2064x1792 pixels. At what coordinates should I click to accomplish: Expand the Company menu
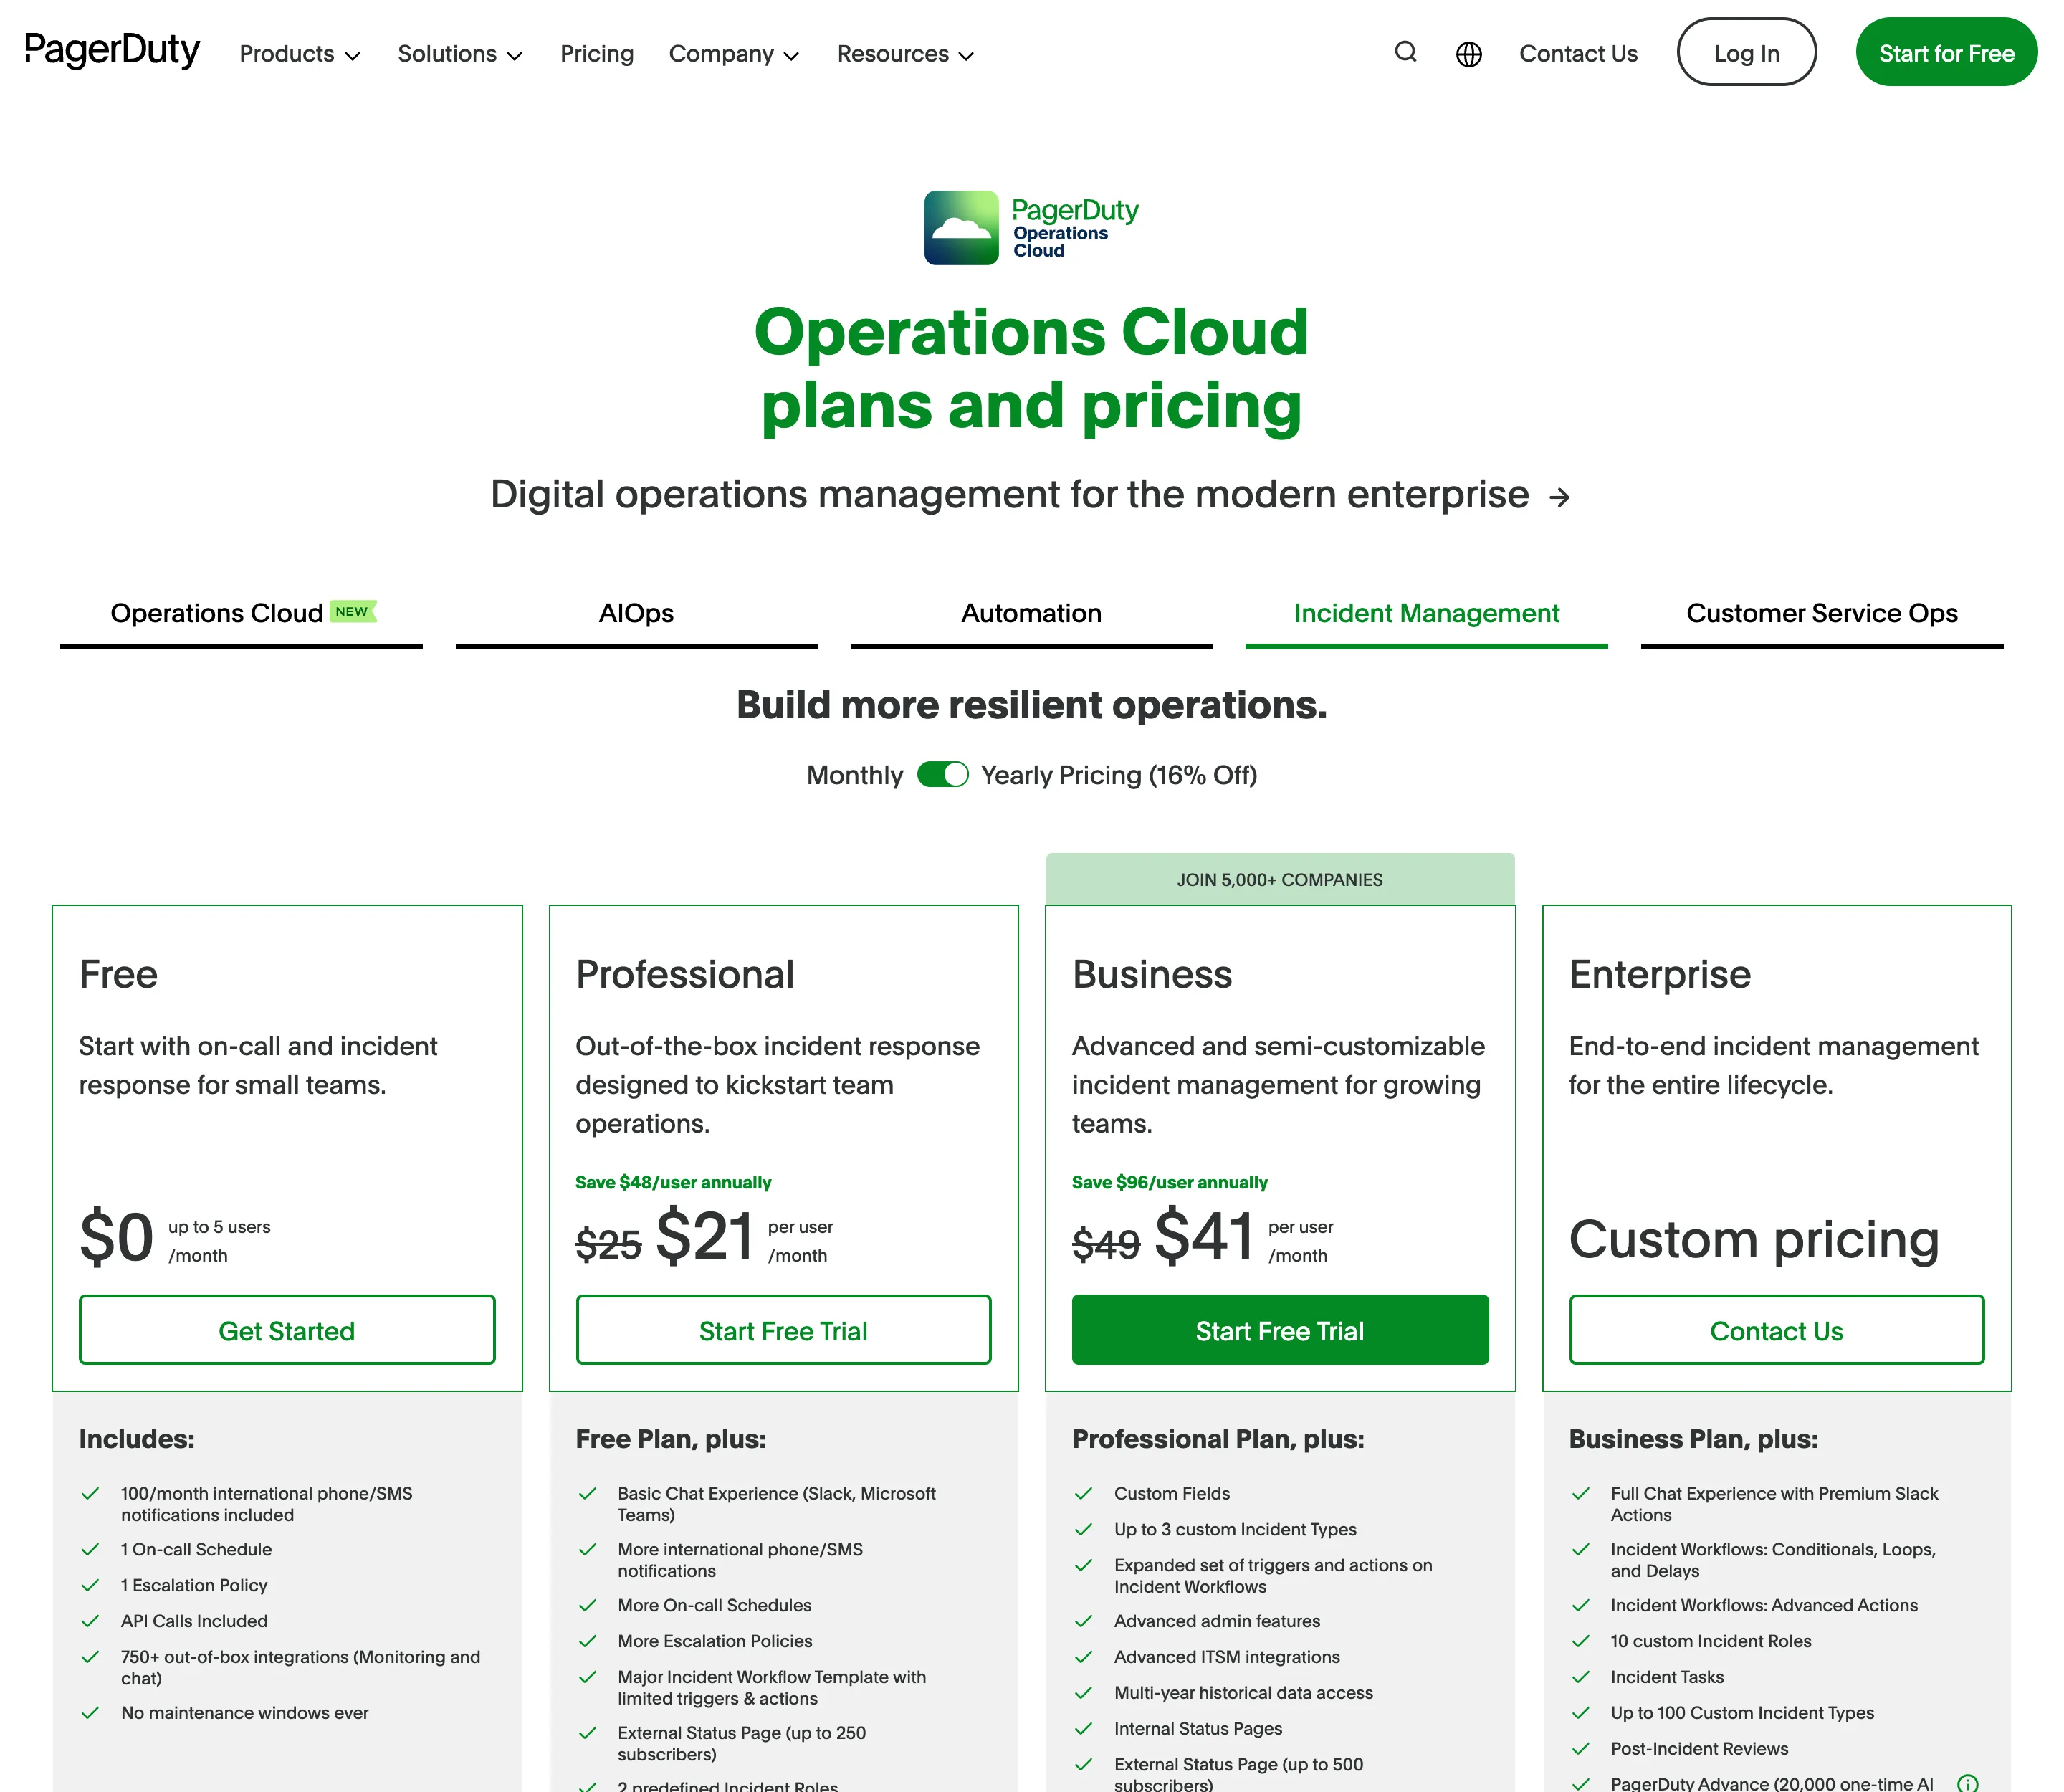(734, 54)
